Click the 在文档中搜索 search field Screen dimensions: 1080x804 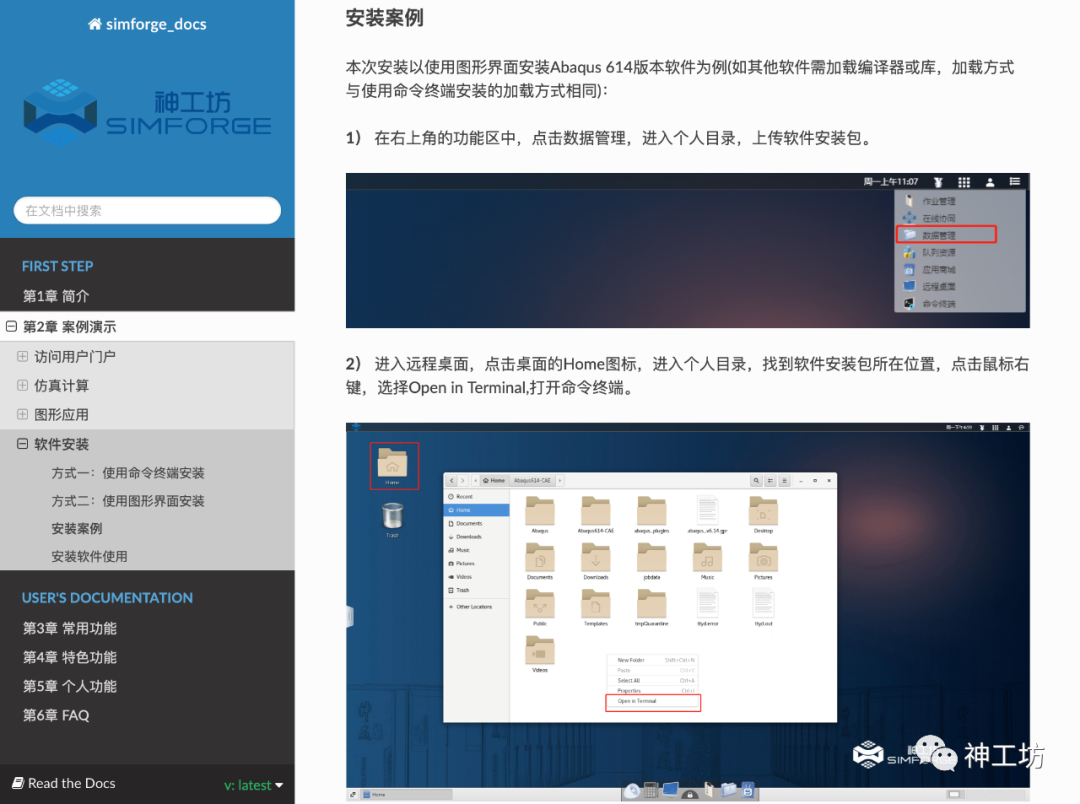[146, 210]
